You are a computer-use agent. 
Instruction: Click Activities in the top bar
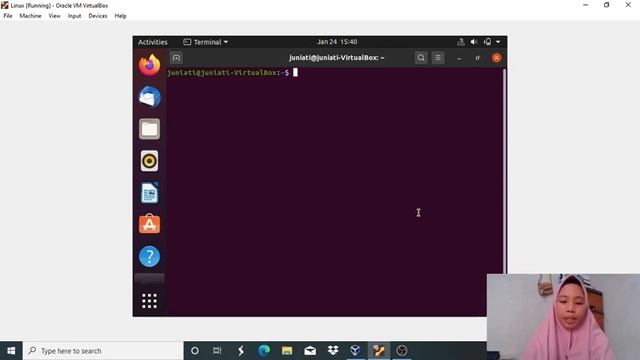click(153, 42)
